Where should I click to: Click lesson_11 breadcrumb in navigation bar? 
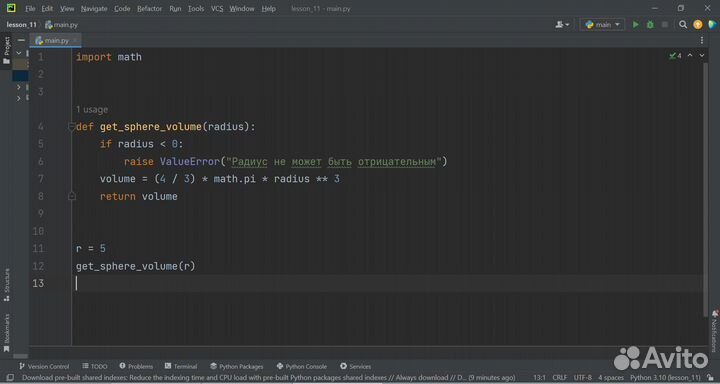coord(21,24)
